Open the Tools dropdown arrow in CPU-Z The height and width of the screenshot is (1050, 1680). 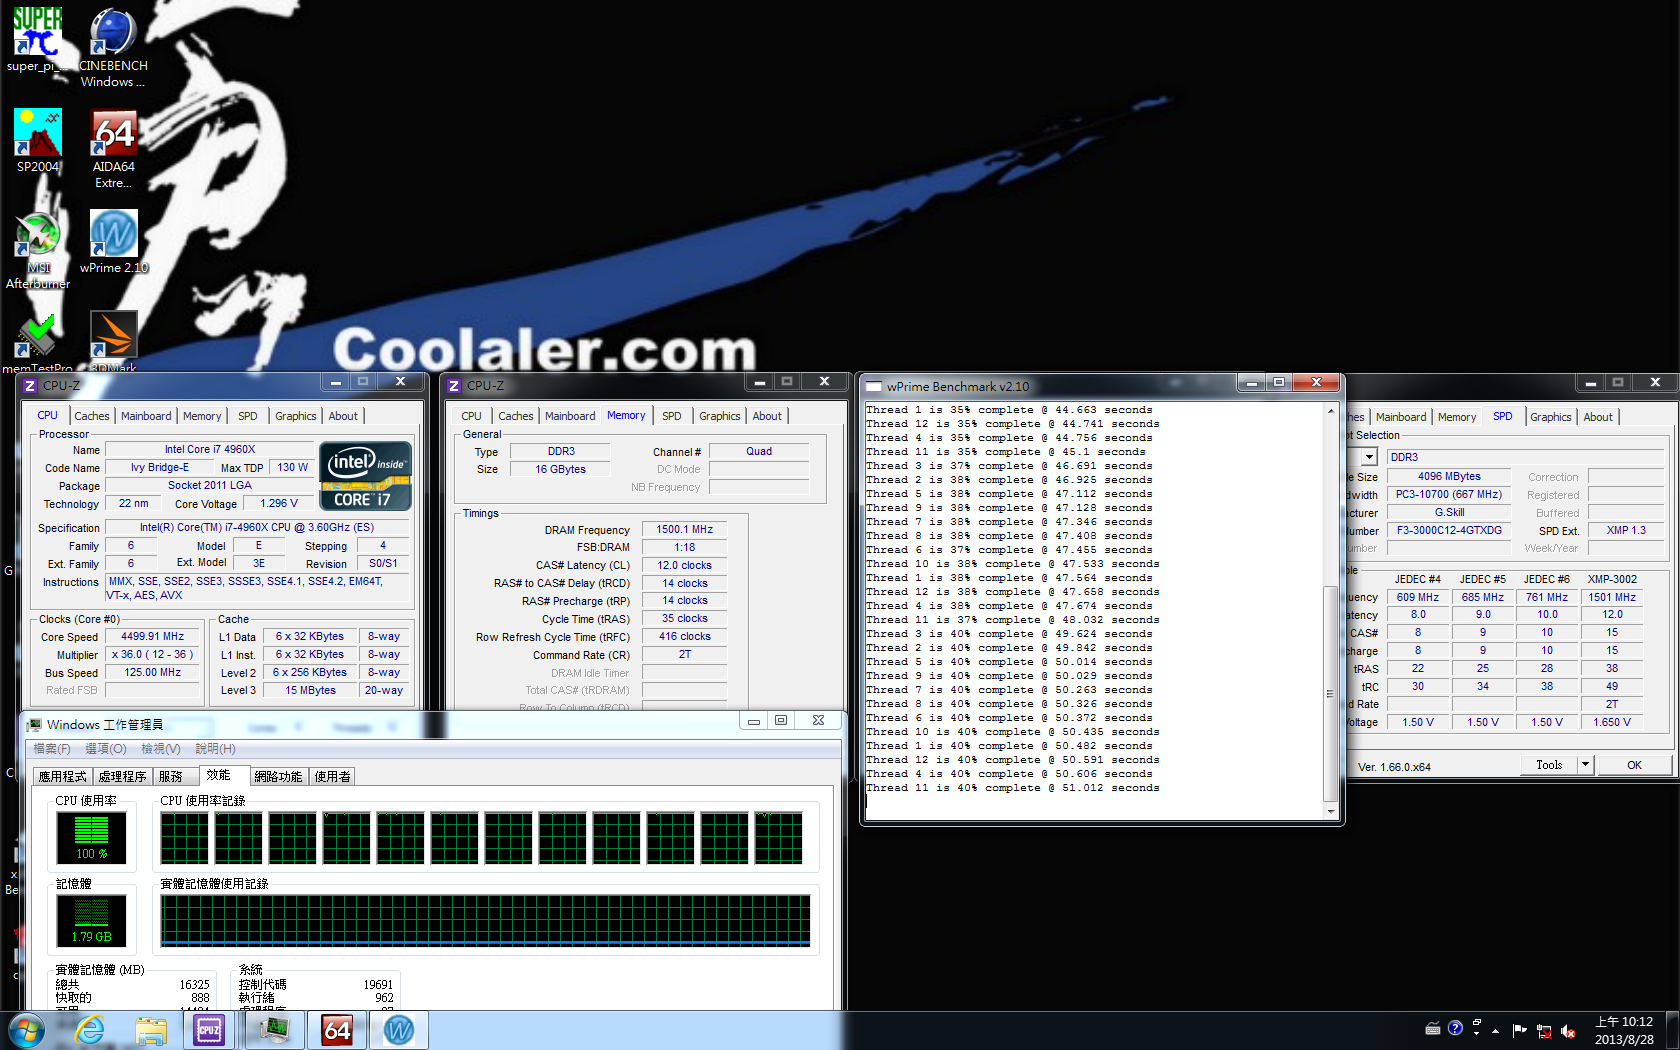(x=1585, y=765)
